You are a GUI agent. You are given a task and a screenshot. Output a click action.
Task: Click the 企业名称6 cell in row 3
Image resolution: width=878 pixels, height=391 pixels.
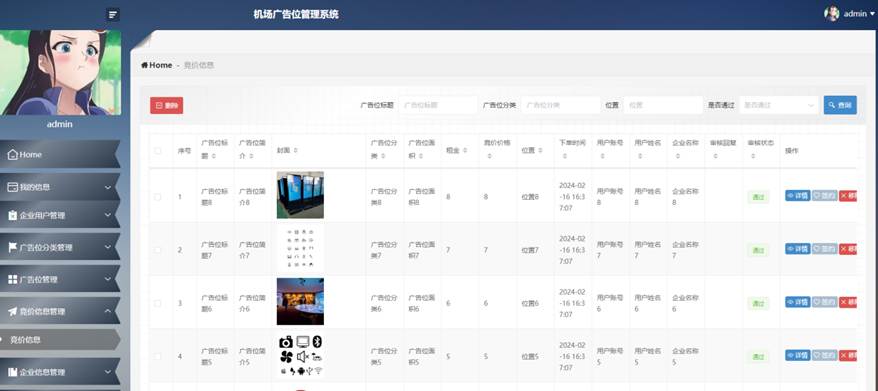coord(685,303)
